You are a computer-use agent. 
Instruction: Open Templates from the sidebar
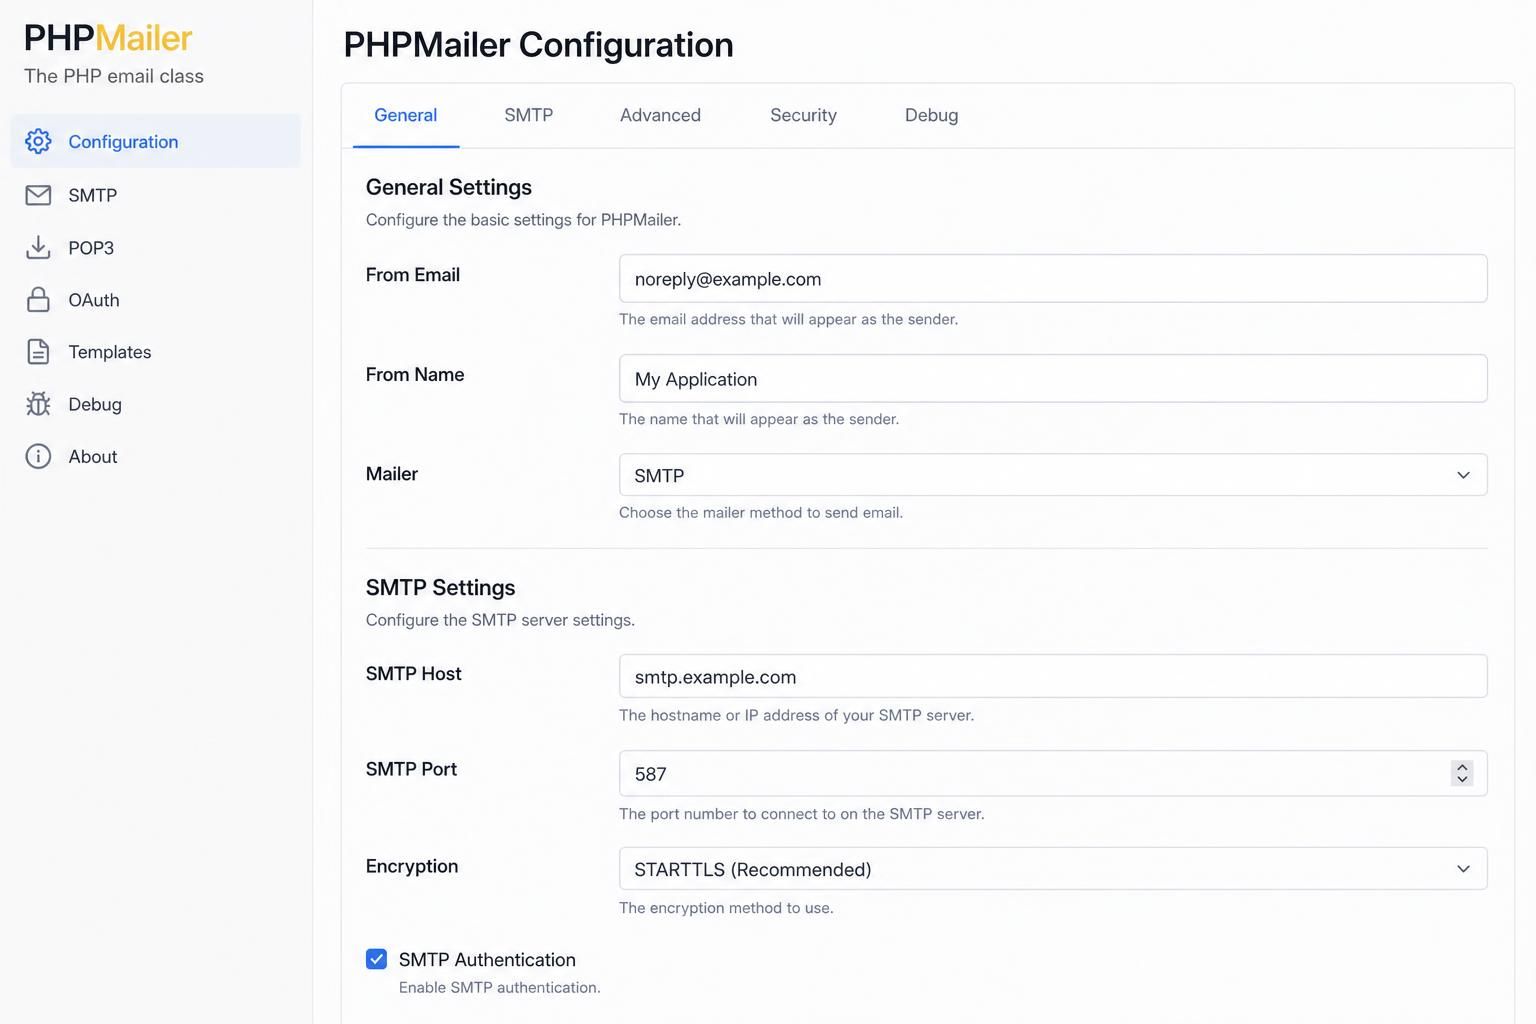155,351
